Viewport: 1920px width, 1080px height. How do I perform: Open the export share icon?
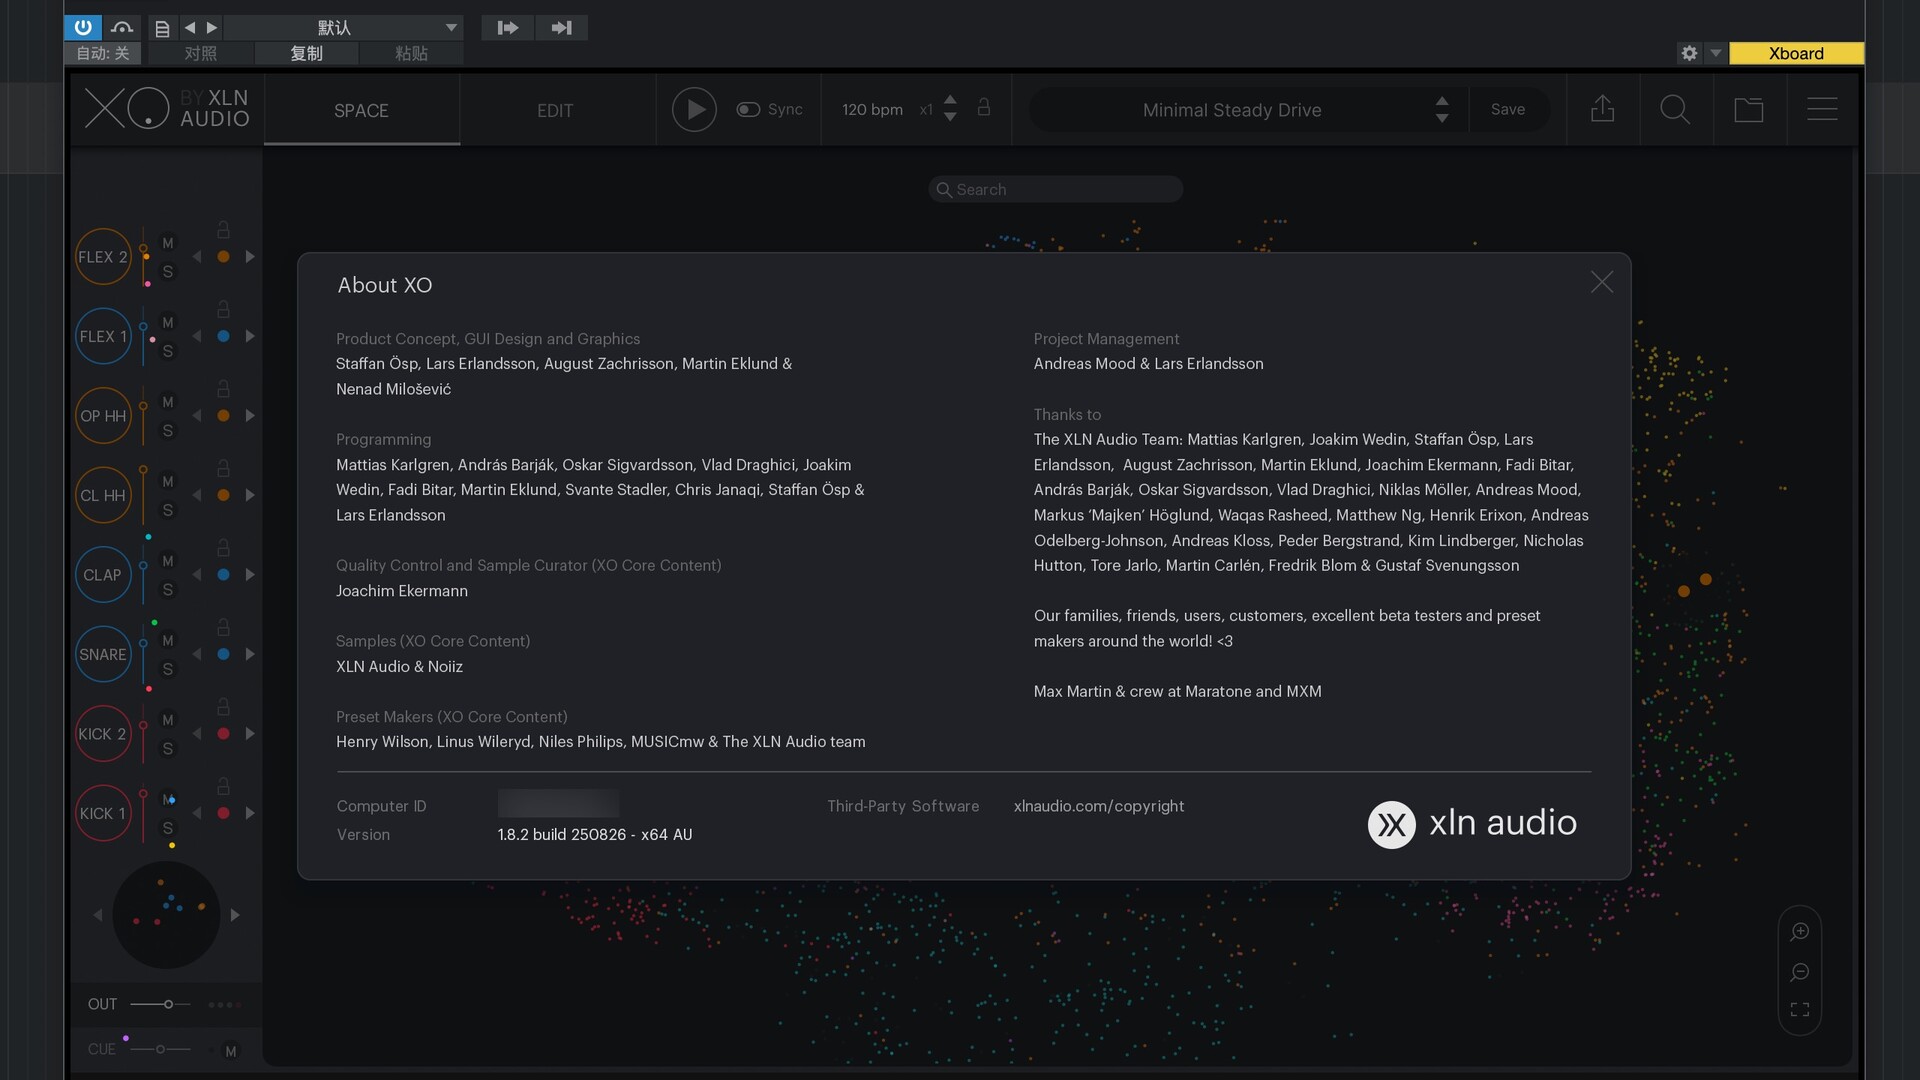pyautogui.click(x=1603, y=108)
